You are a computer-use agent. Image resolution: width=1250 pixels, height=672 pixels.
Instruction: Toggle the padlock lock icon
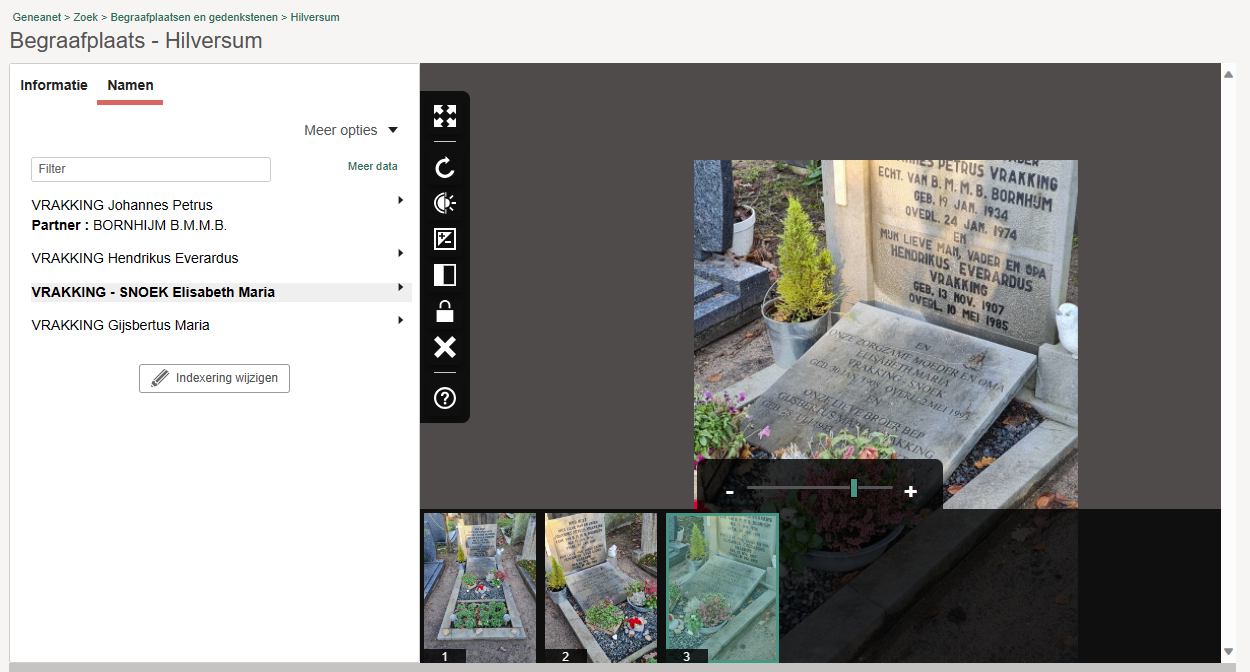click(x=445, y=311)
